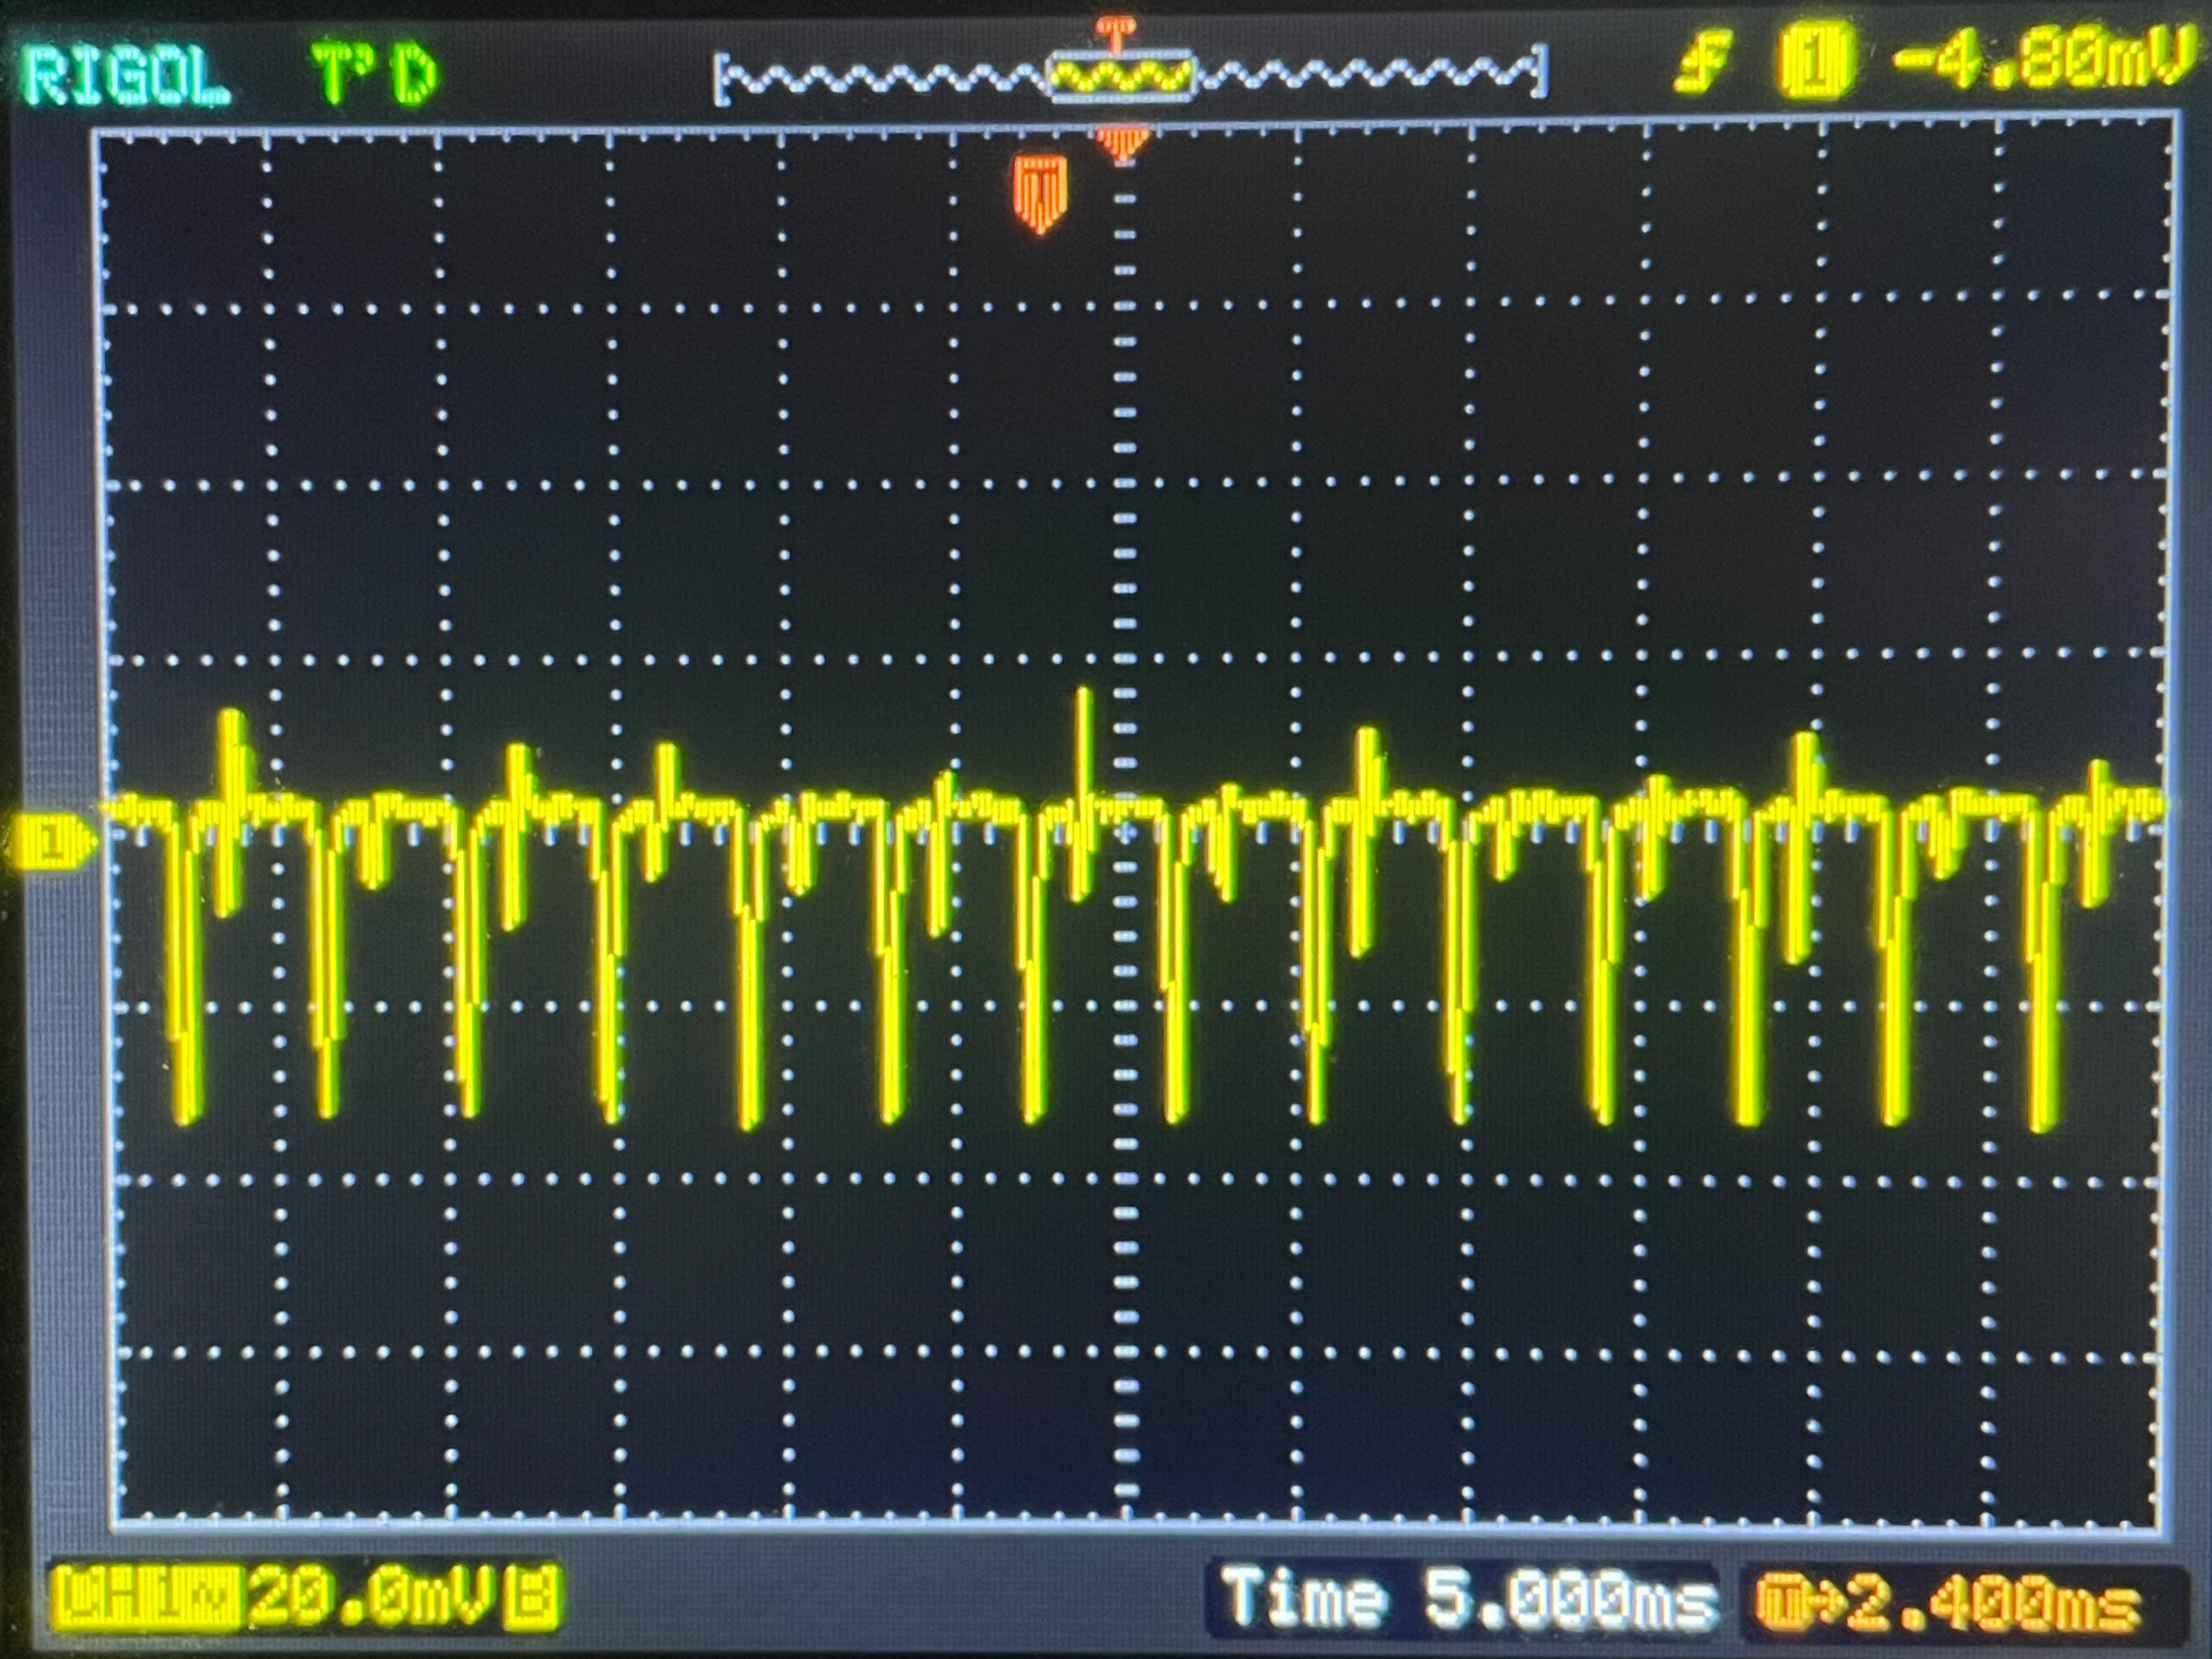The height and width of the screenshot is (1659, 2212).
Task: Click the orange T trigger position flag inside grid
Action: click(1041, 192)
